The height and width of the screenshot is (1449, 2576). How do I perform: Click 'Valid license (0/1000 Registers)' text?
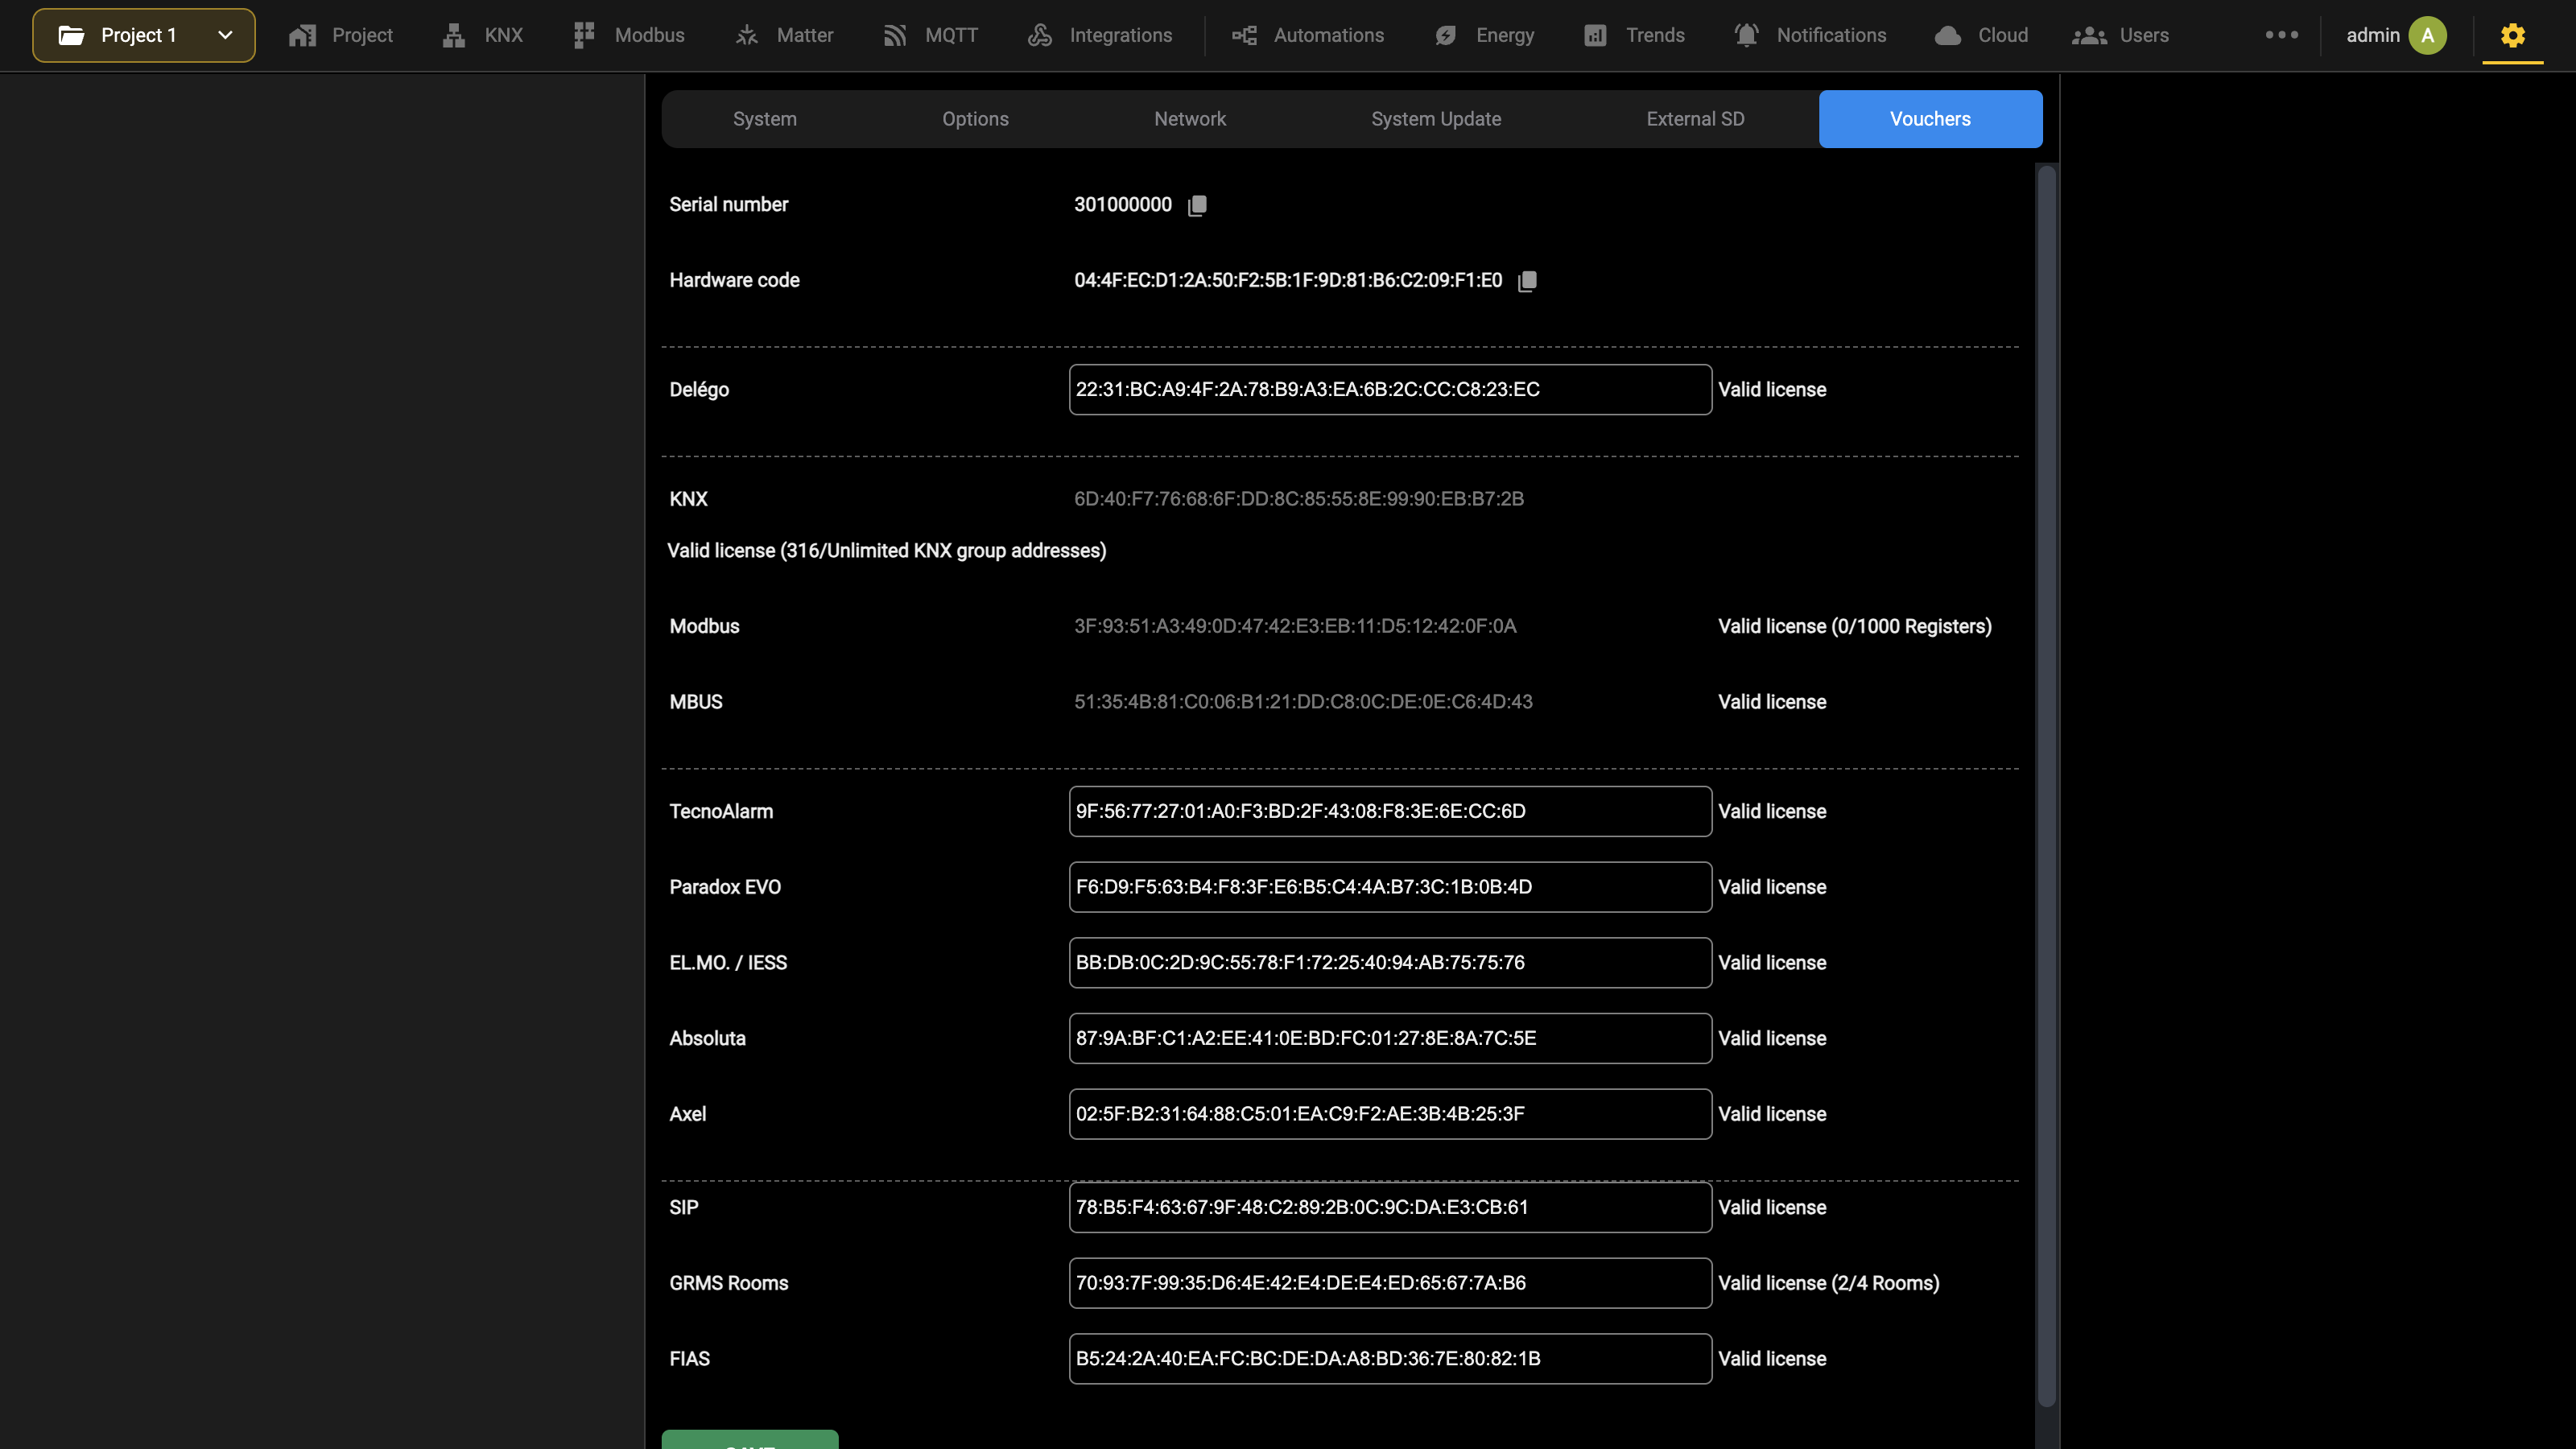1855,627
